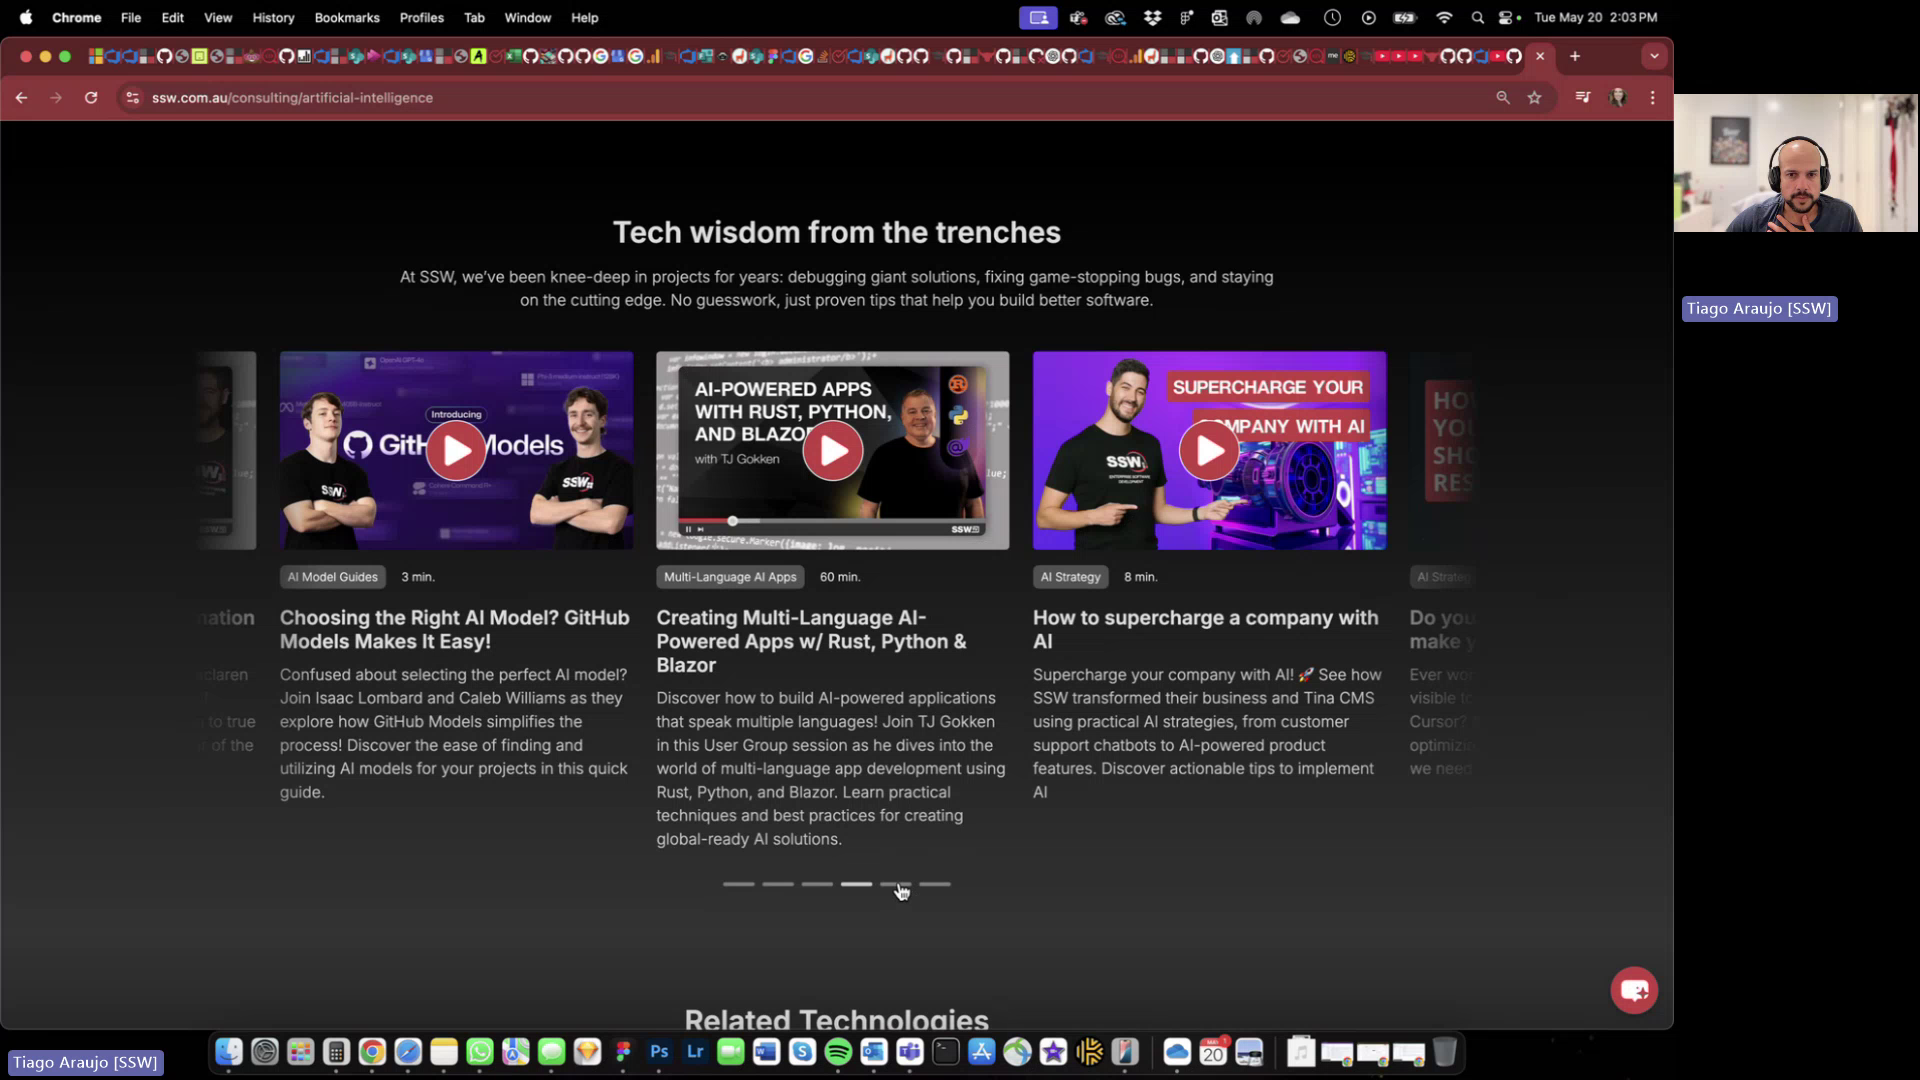1920x1080 pixels.
Task: Click the Wi-Fi status icon
Action: coord(1444,17)
